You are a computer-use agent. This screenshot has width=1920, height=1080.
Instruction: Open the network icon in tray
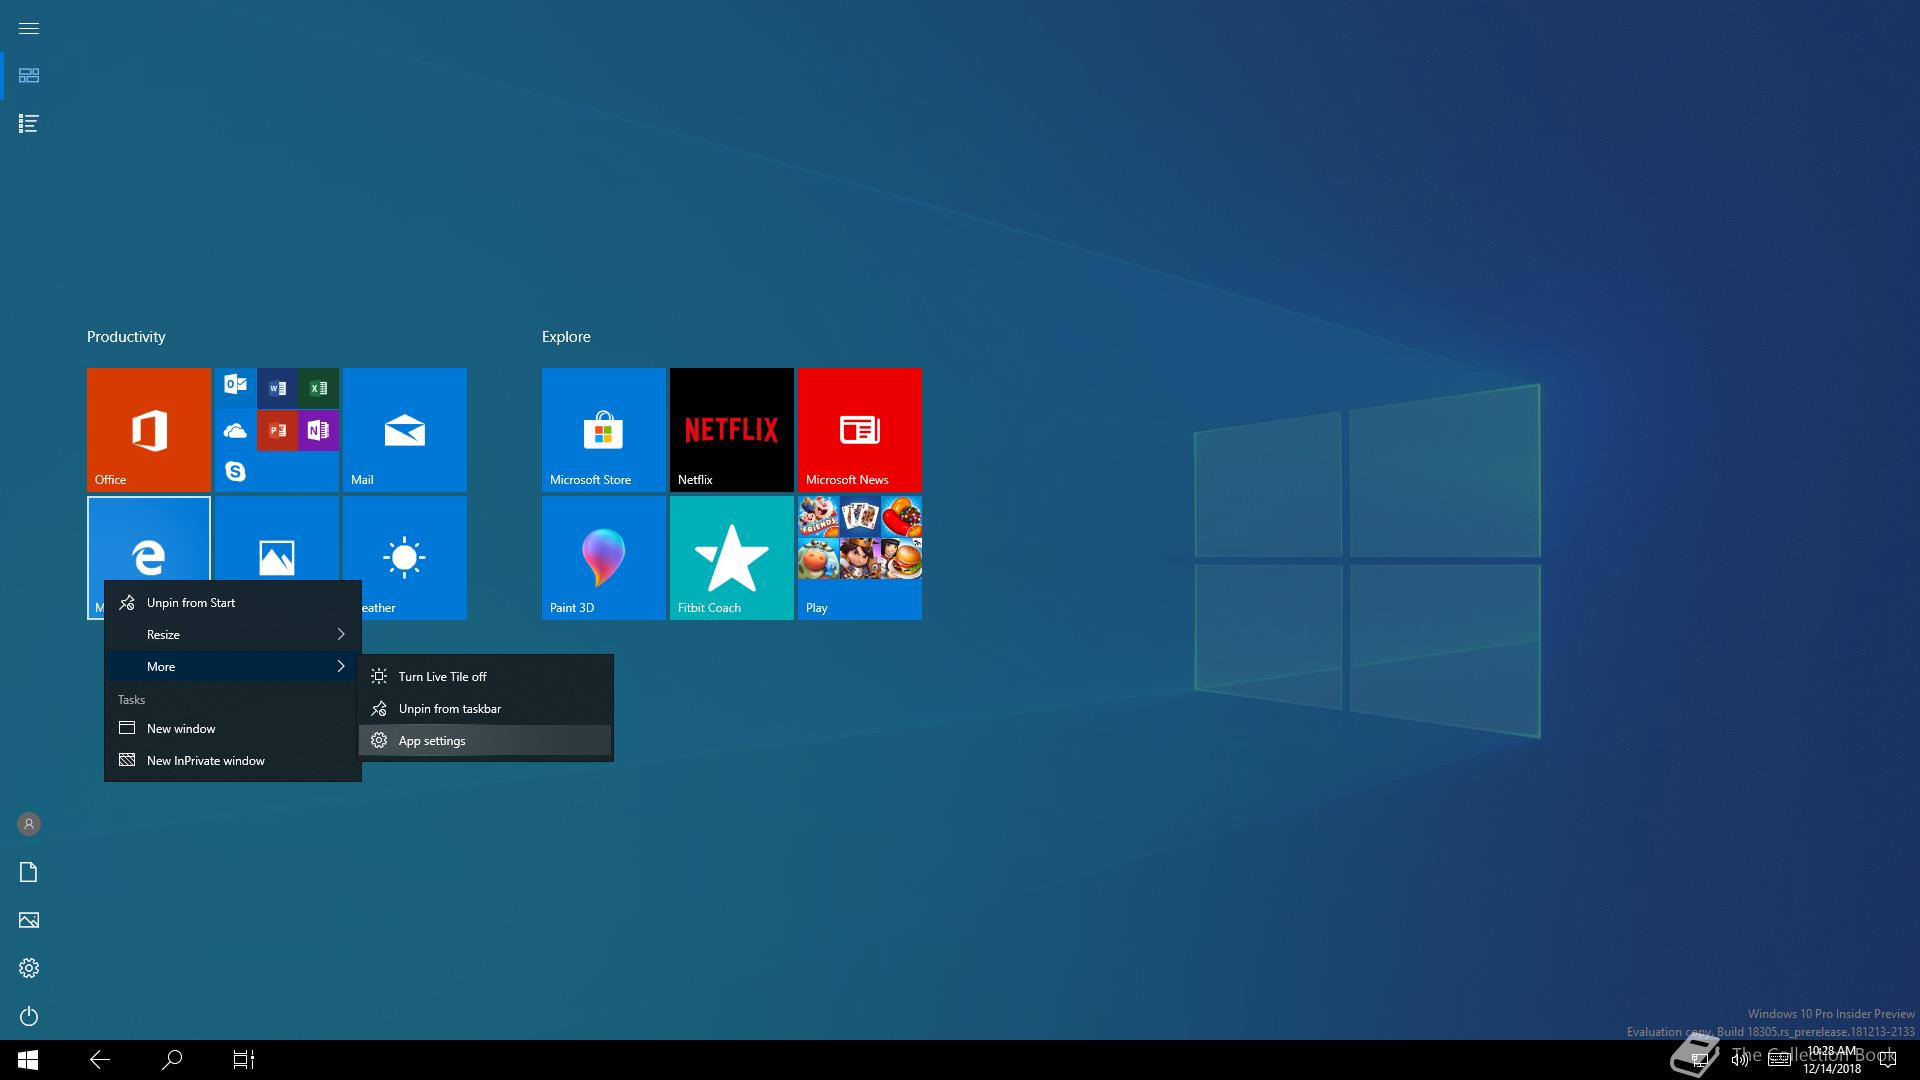(x=1699, y=1060)
